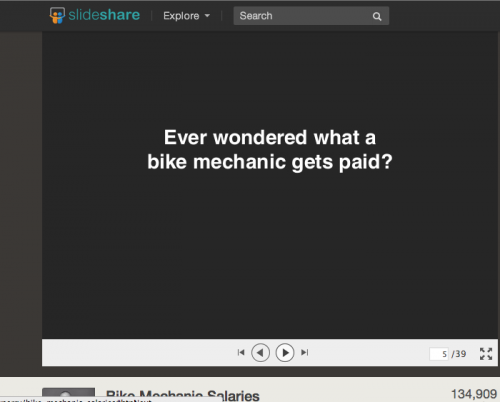Click the /39 total slides label
500x402 pixels.
click(459, 354)
